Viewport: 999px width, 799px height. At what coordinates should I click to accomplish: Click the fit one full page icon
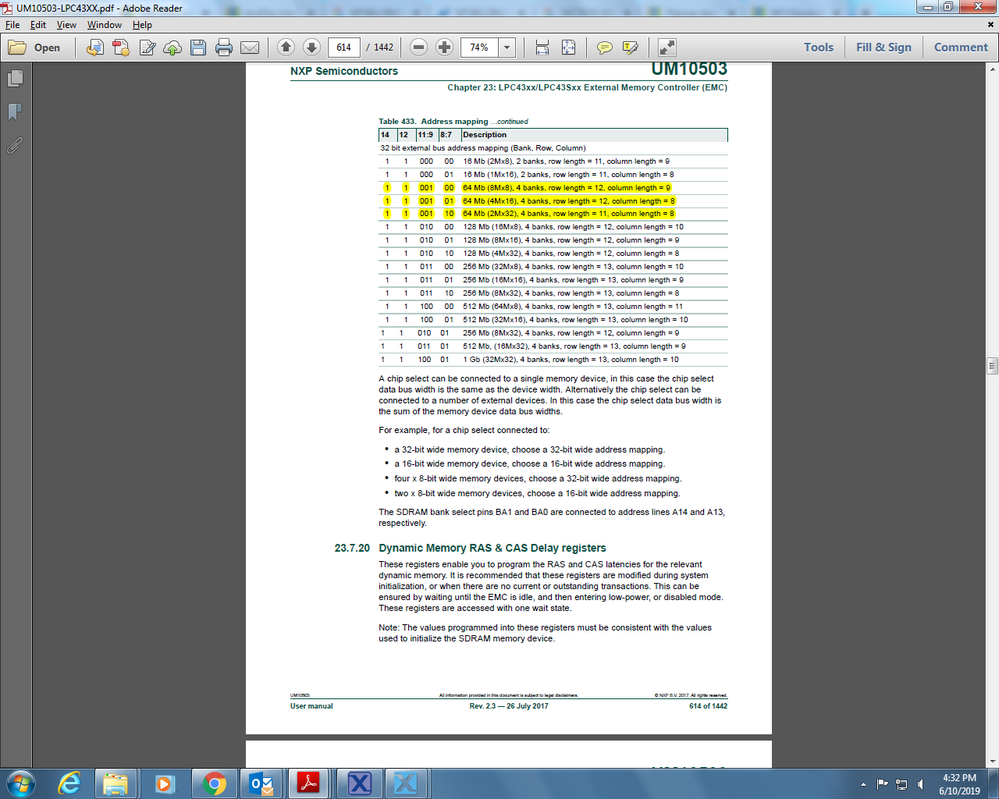(568, 47)
